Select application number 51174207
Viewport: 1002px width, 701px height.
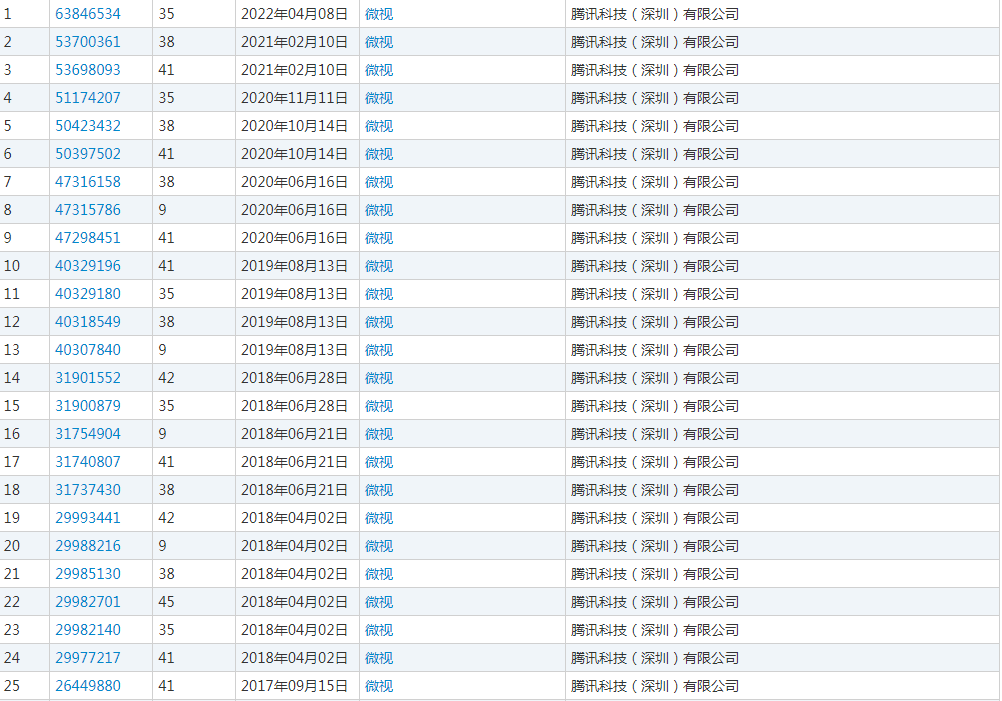click(88, 98)
